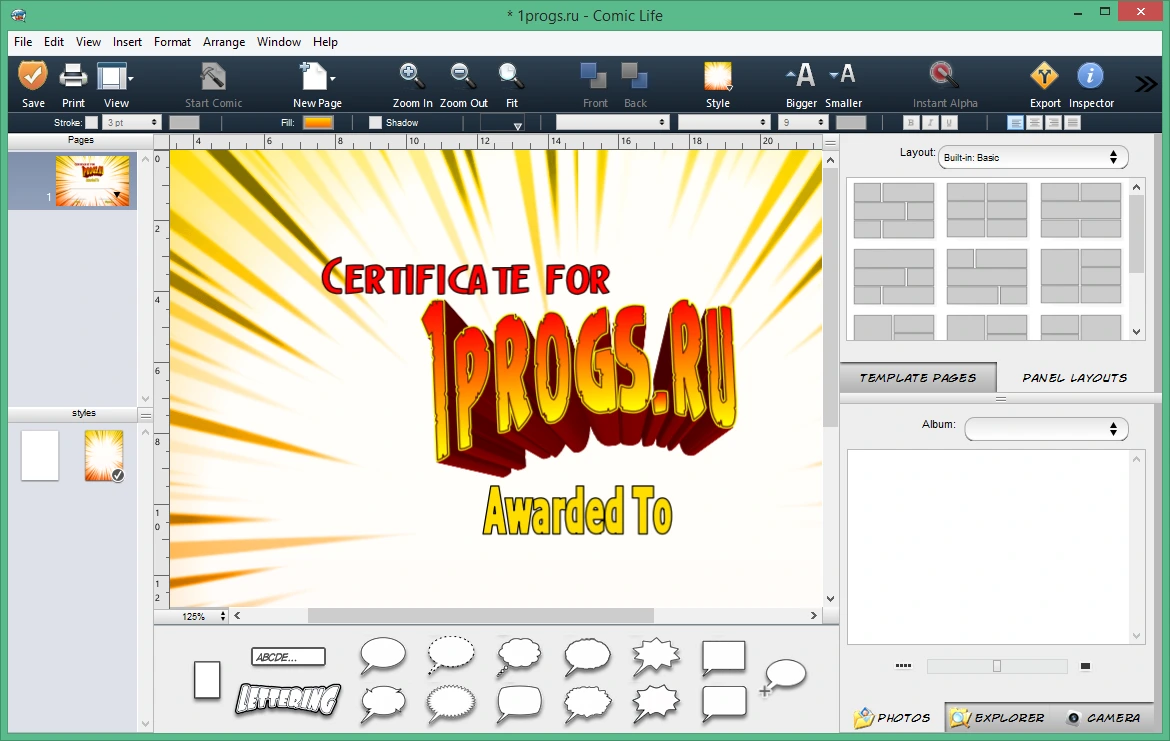Enable the Shadow checkbox

375,122
